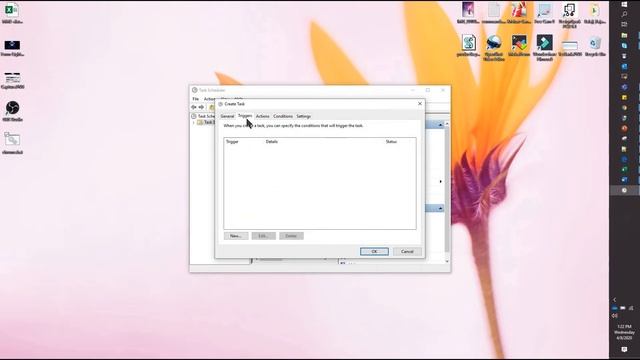Open the submenu arrow in Actions pane
Image resolution: width=640 pixels, height=360 pixels.
pos(440,181)
